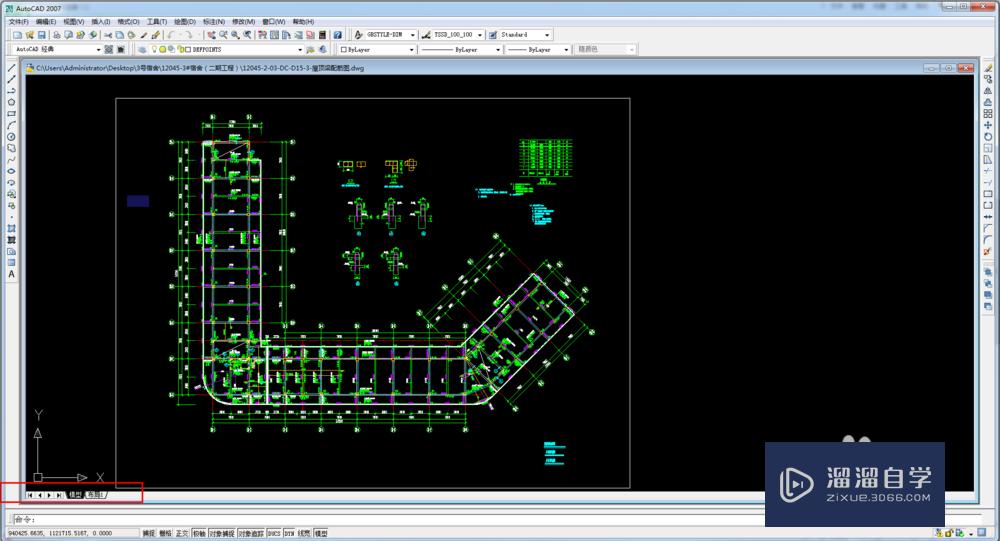Toggle 对象捕捉 object snap button
Image resolution: width=1000 pixels, height=541 pixels.
tap(223, 533)
